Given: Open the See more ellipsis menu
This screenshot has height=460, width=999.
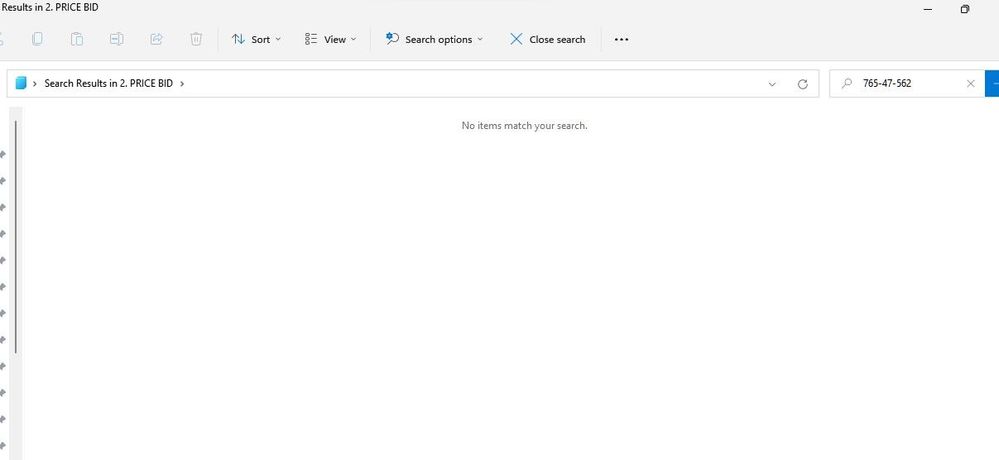Looking at the screenshot, I should (x=621, y=40).
